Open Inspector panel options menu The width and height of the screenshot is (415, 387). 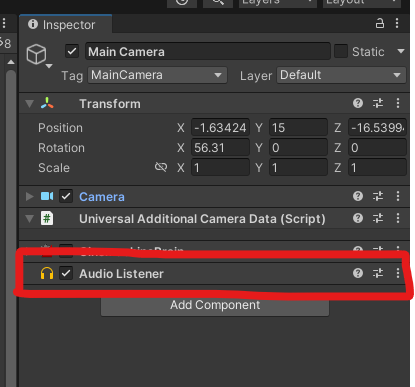coord(397,23)
